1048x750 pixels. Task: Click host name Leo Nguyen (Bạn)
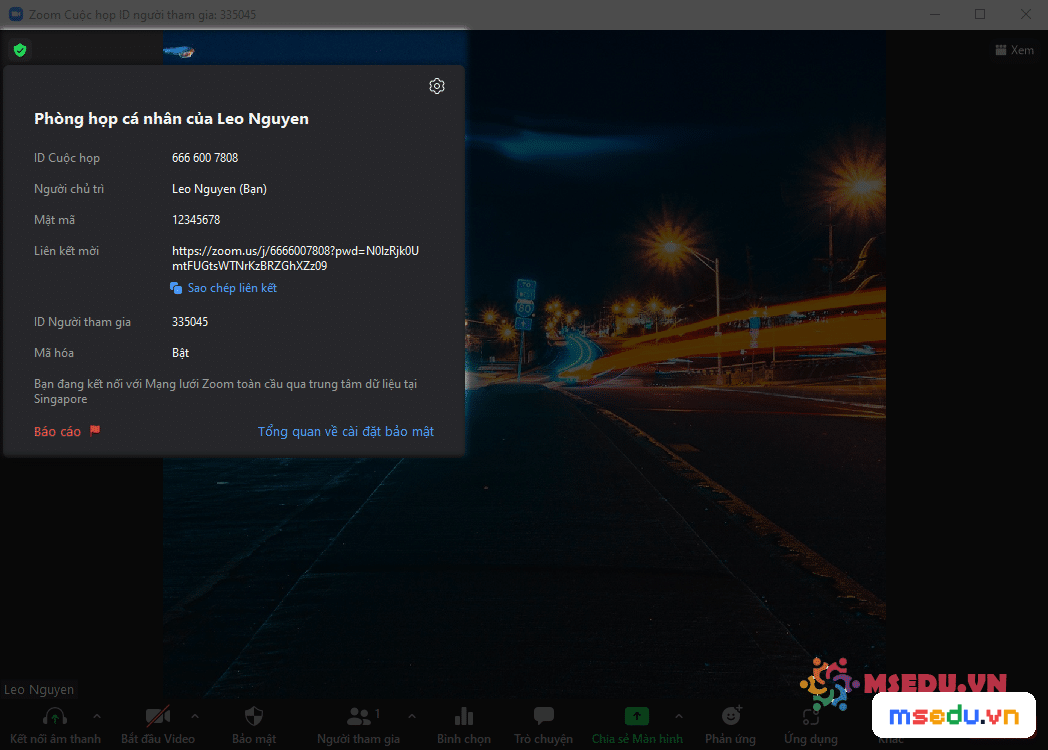[219, 189]
